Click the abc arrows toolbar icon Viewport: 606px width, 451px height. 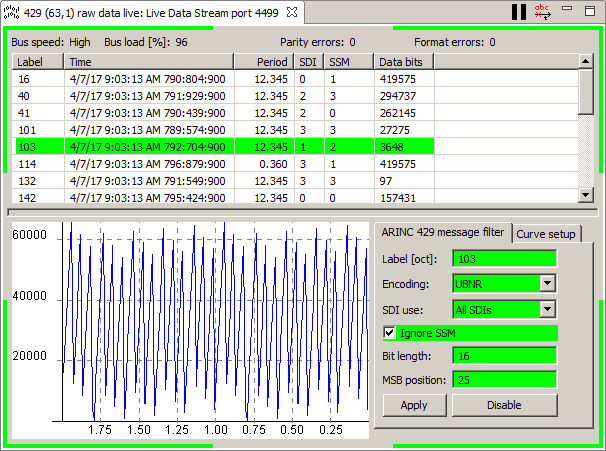543,12
